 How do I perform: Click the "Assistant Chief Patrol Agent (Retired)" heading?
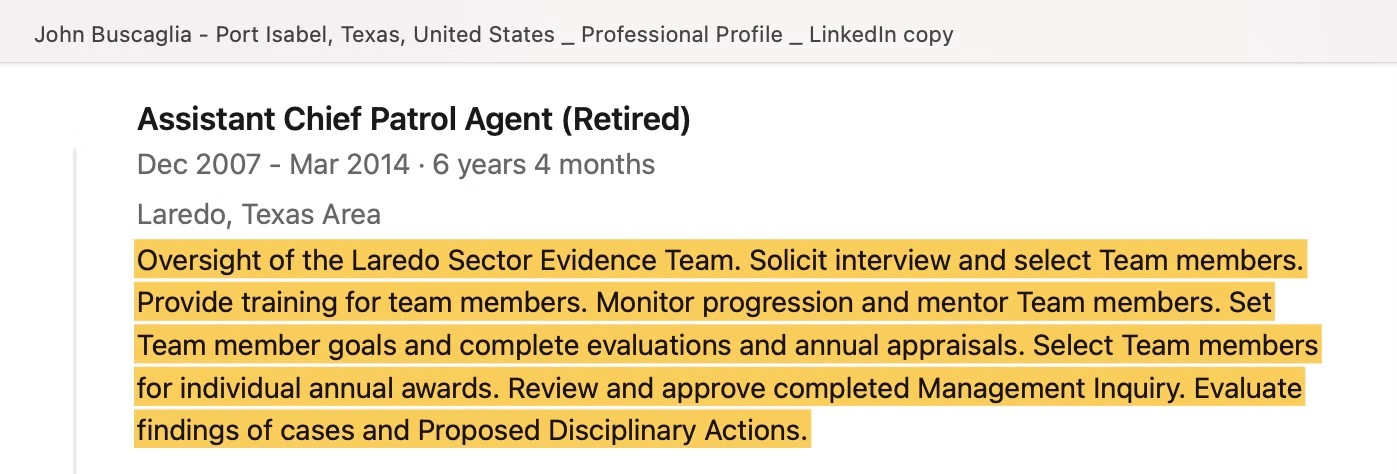[414, 120]
